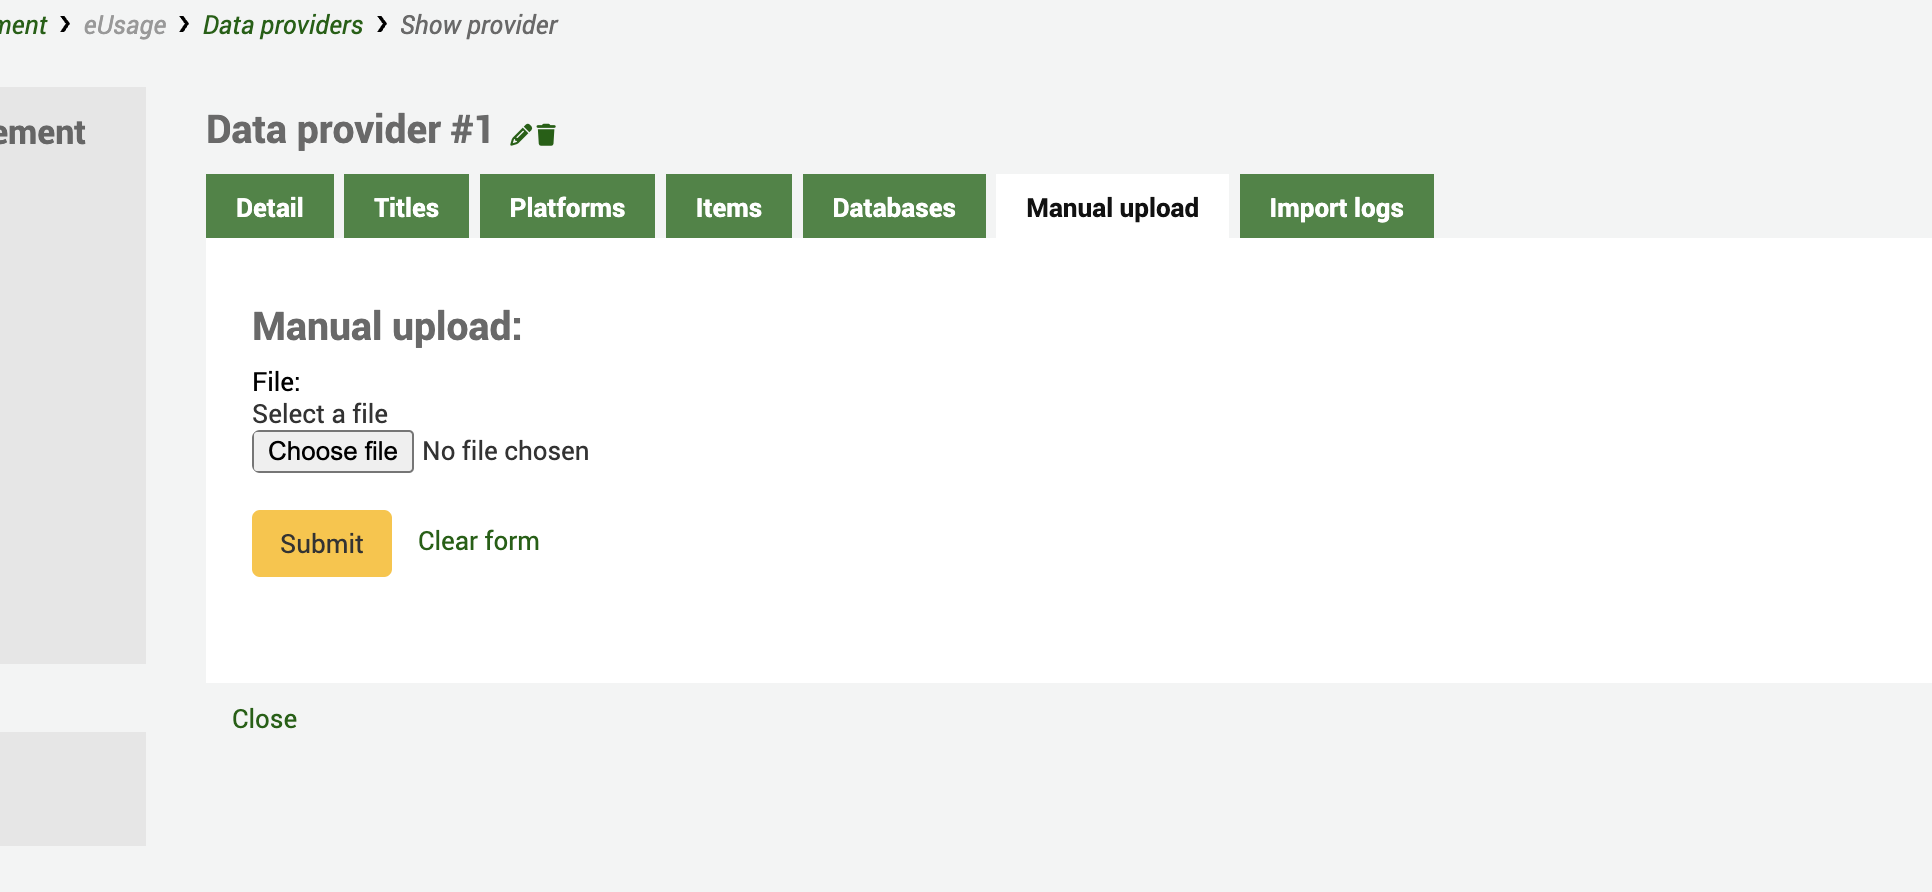Click the edit pencil icon beside Data provider #1
The width and height of the screenshot is (1932, 892).
(520, 135)
